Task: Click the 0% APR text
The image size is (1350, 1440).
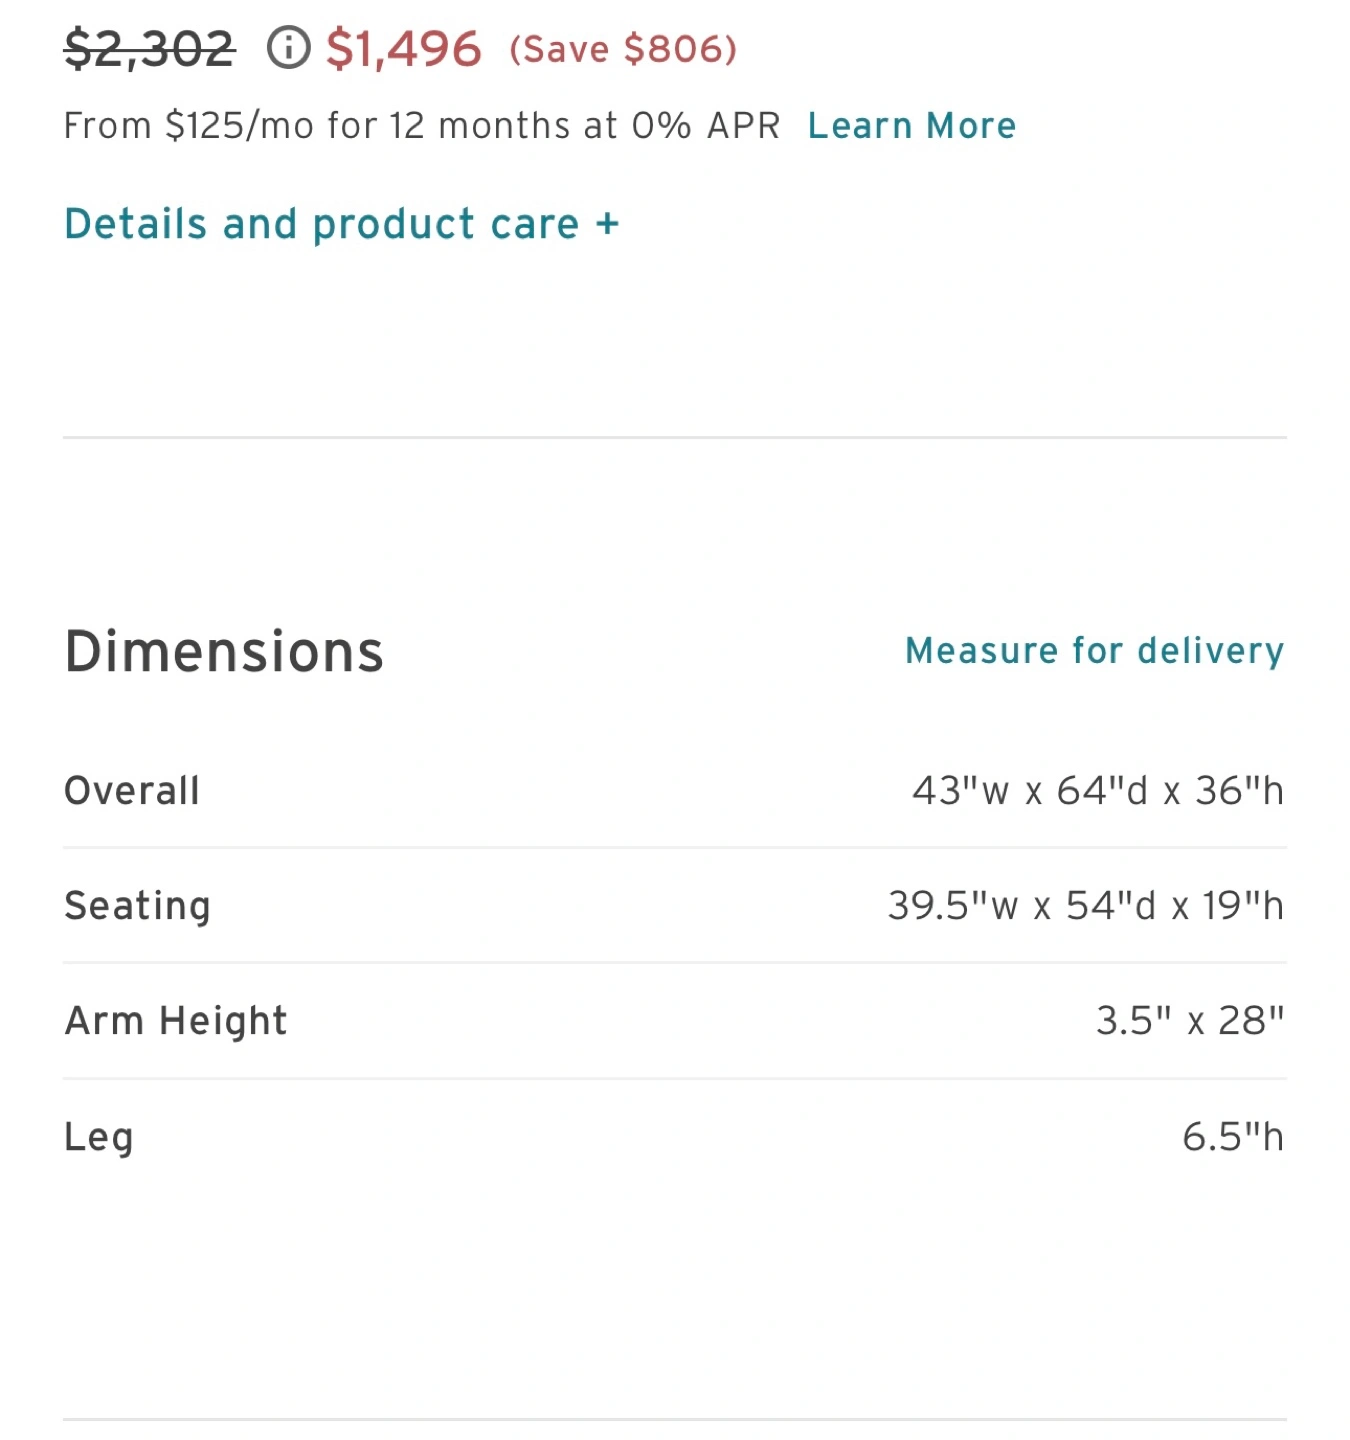Action: click(x=705, y=126)
